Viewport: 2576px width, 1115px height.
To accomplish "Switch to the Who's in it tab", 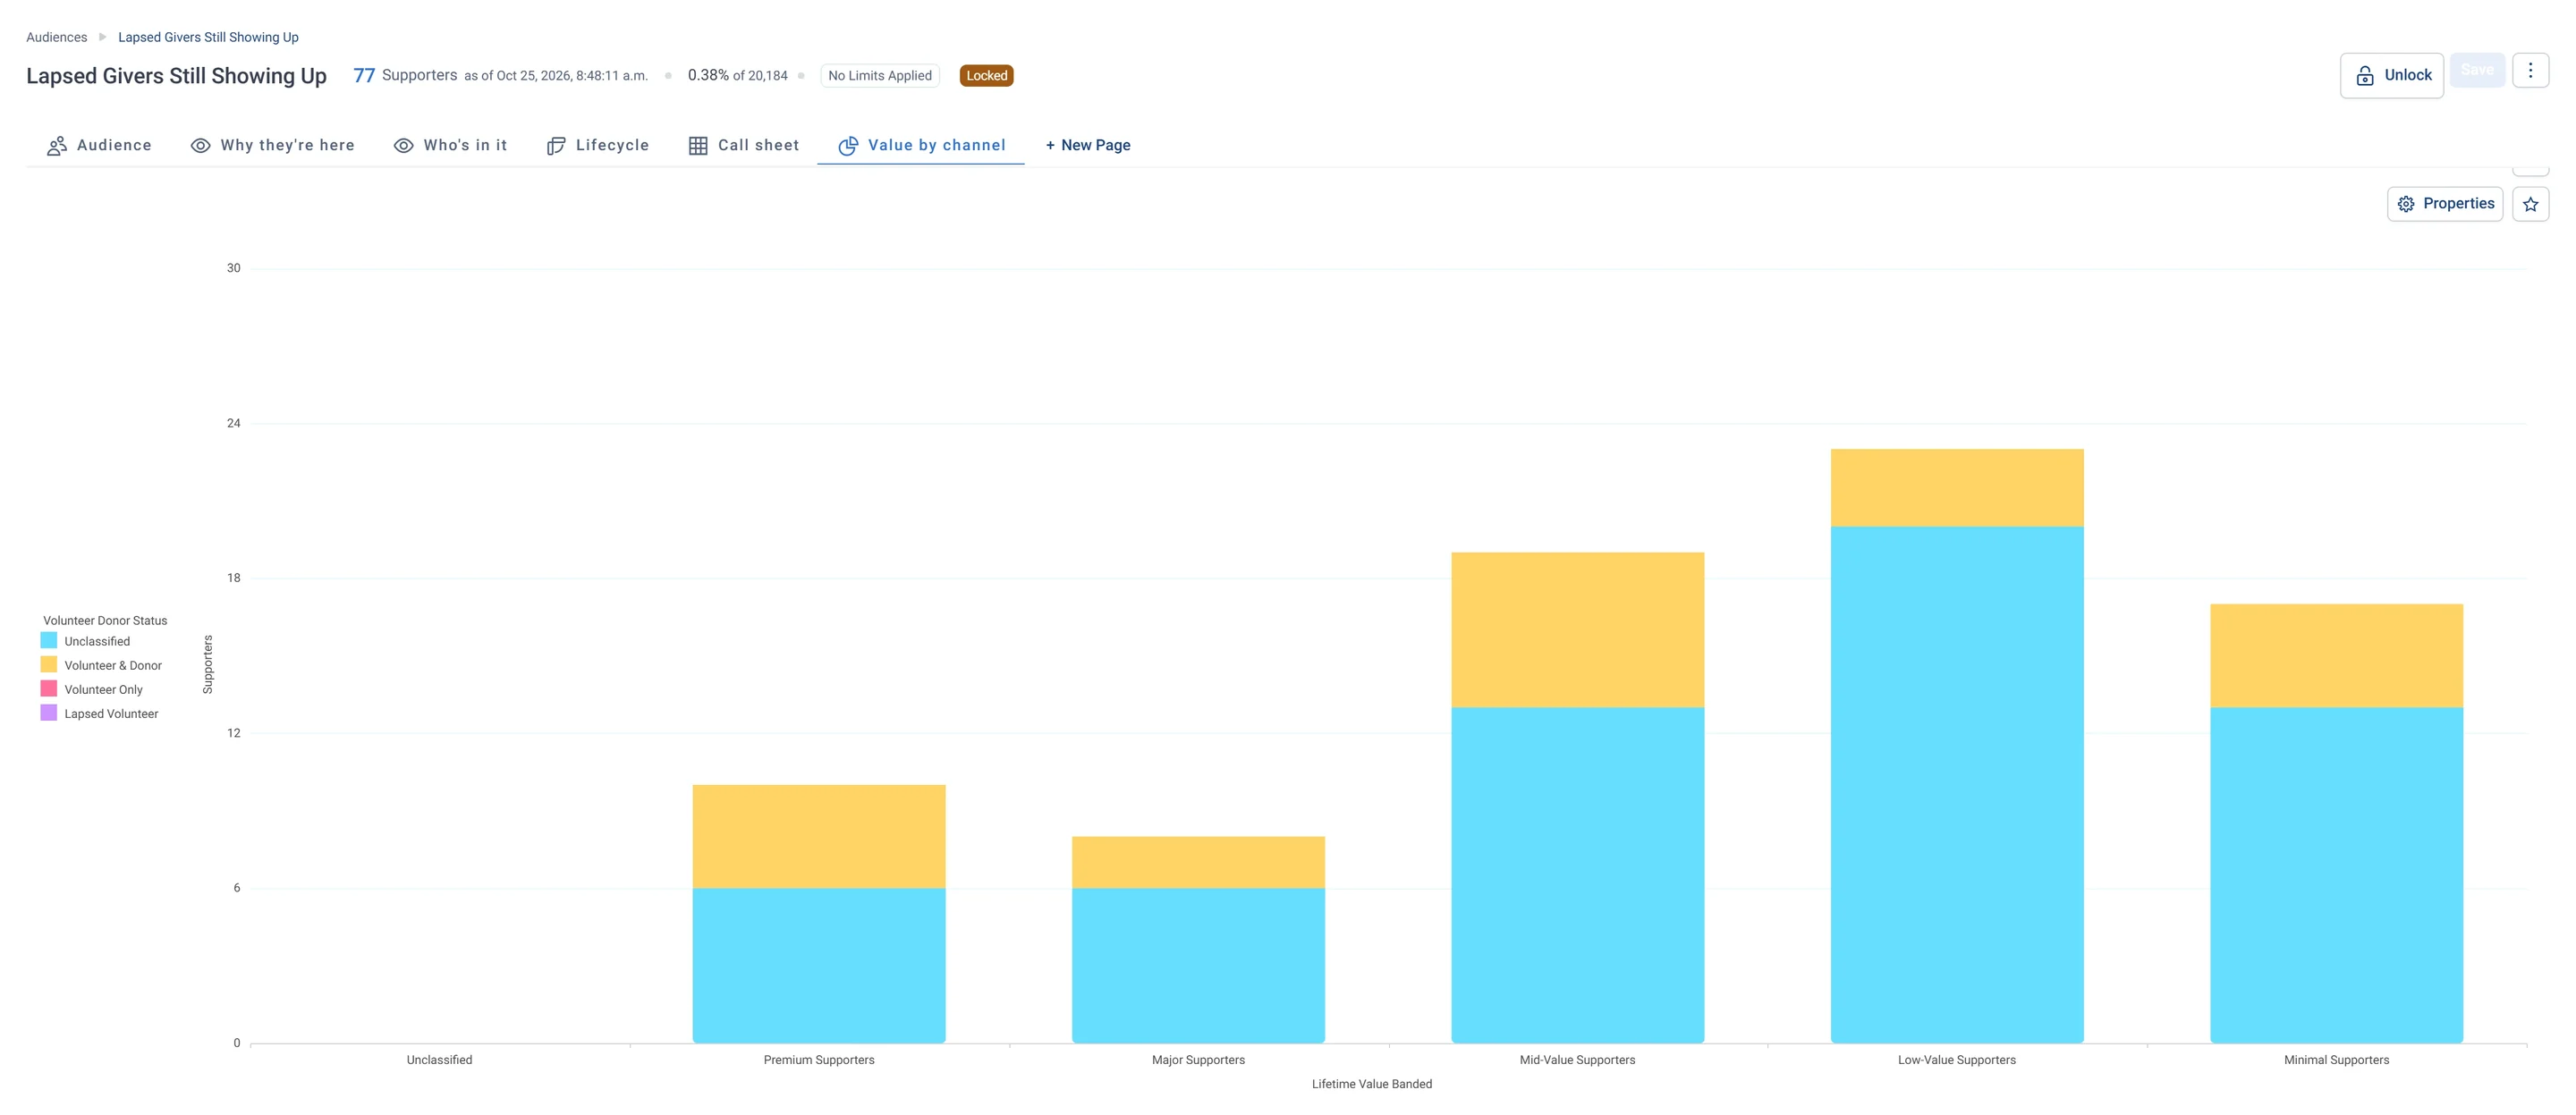I will pyautogui.click(x=450, y=146).
